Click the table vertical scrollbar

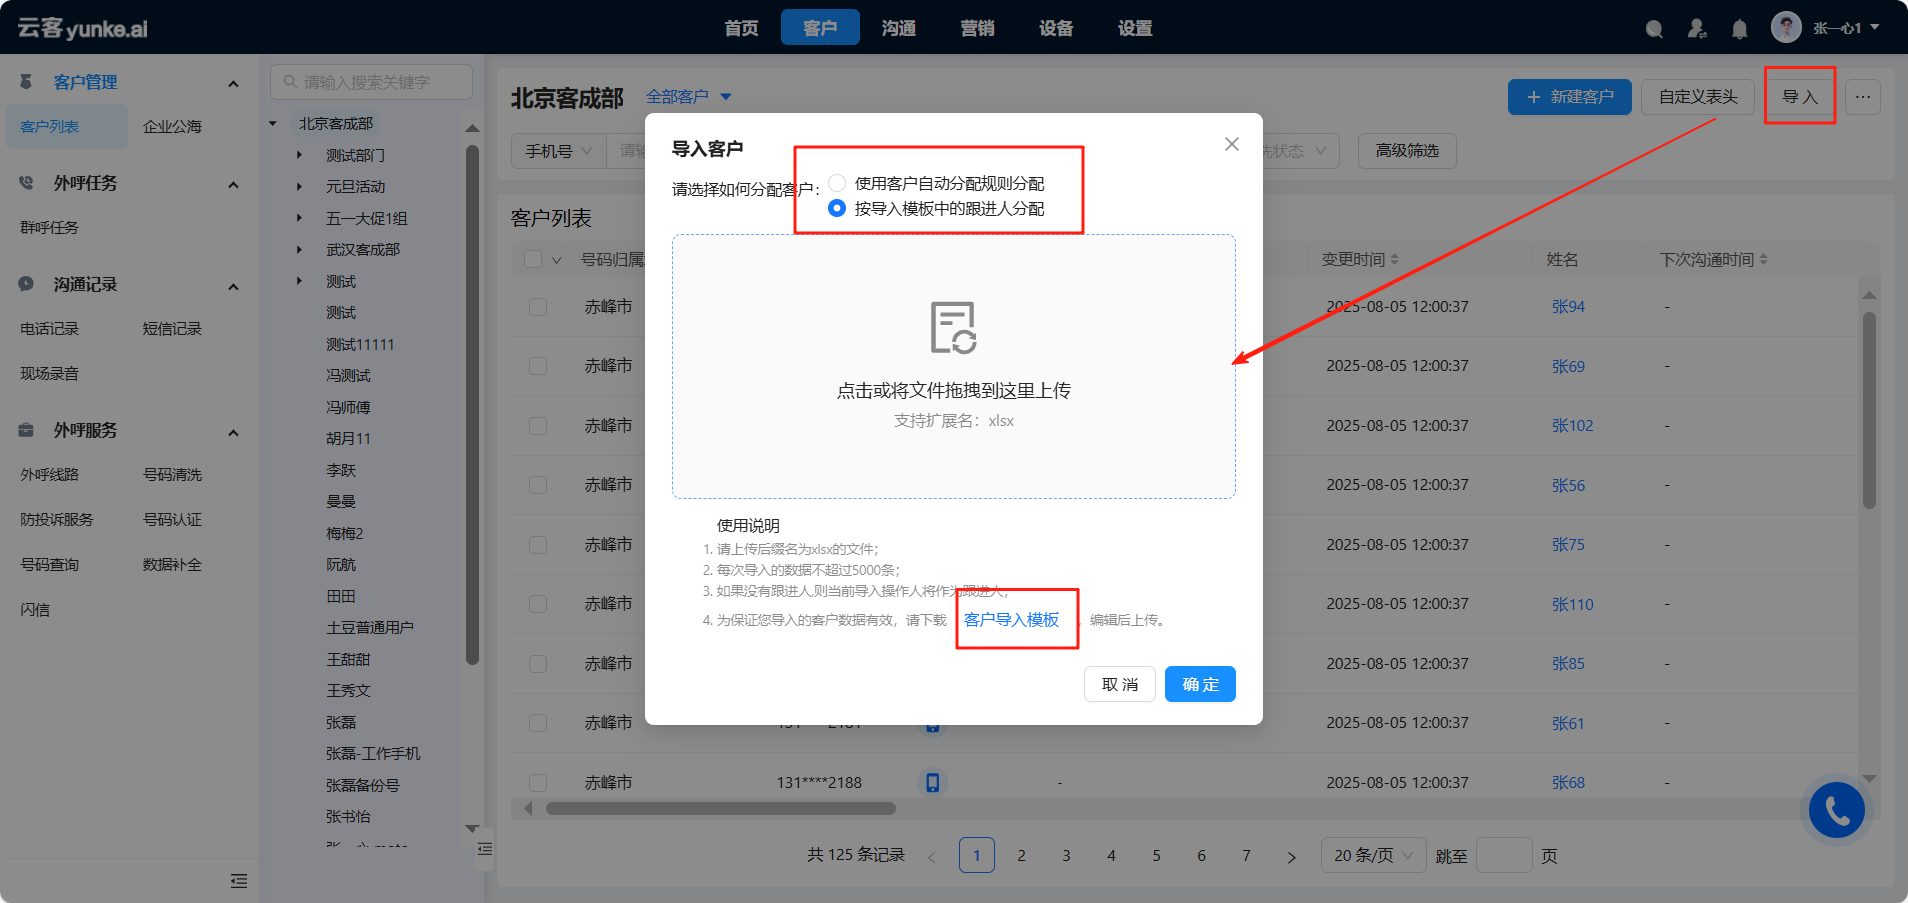click(1869, 410)
